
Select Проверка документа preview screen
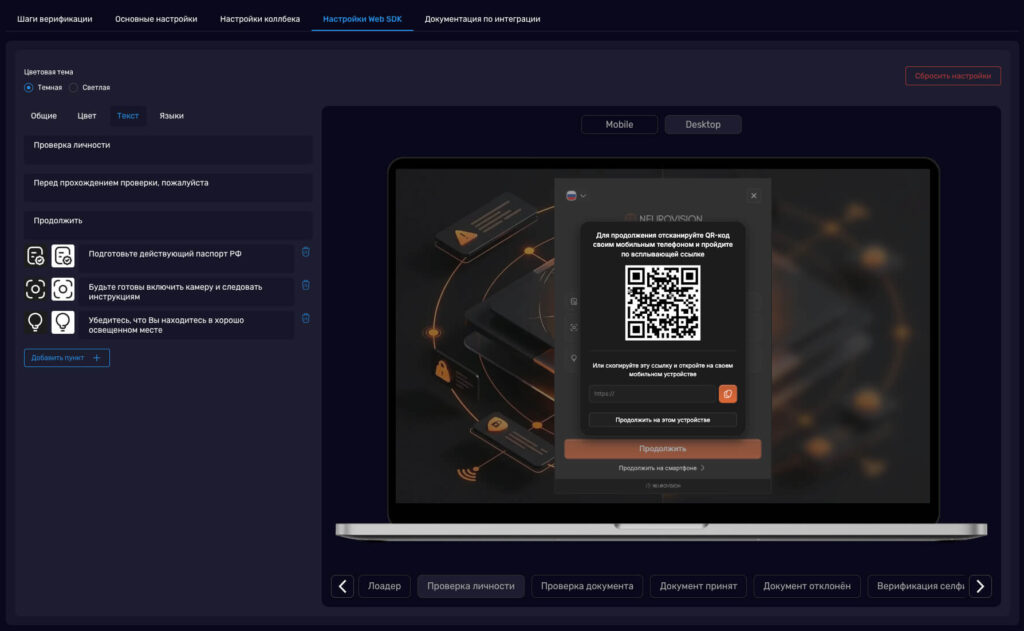pos(587,587)
